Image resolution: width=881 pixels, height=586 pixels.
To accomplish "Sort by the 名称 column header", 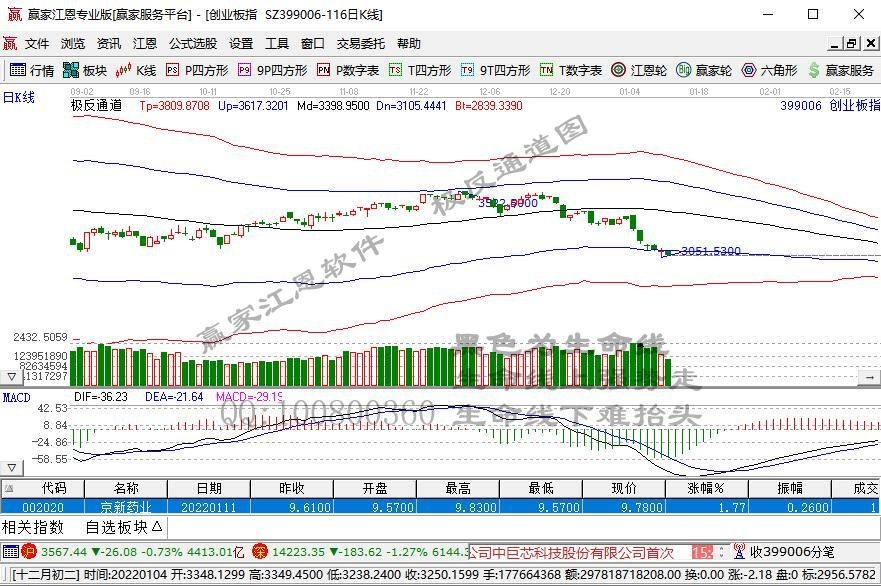I will (126, 488).
